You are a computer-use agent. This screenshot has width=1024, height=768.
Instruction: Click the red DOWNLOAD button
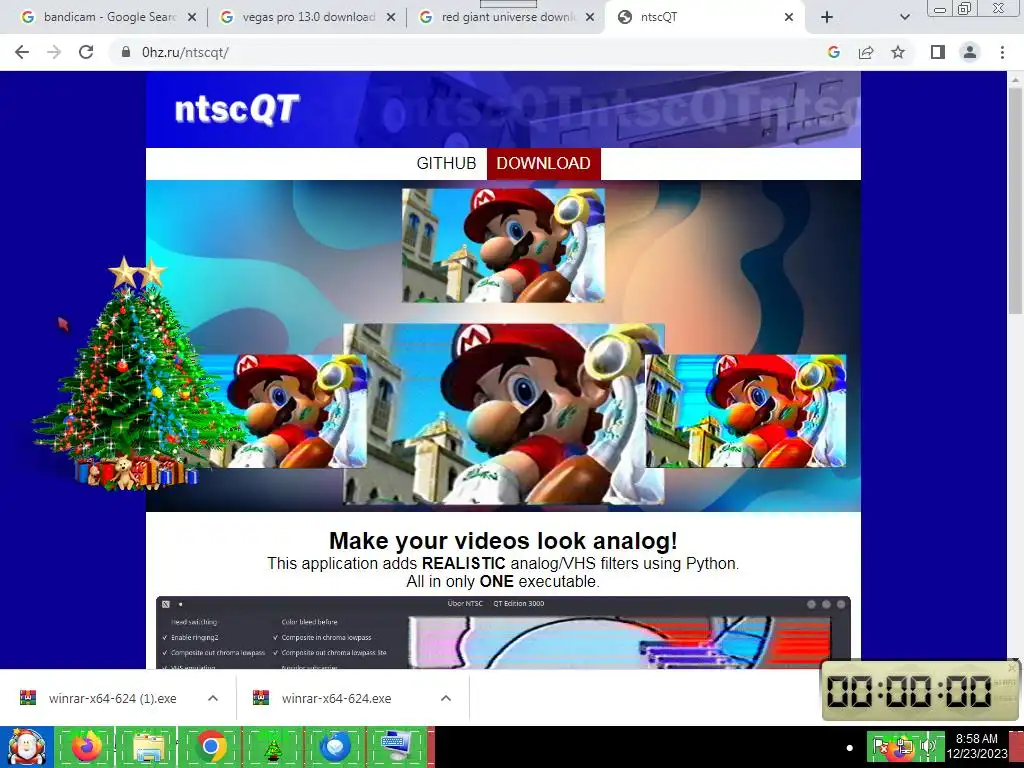(x=543, y=163)
